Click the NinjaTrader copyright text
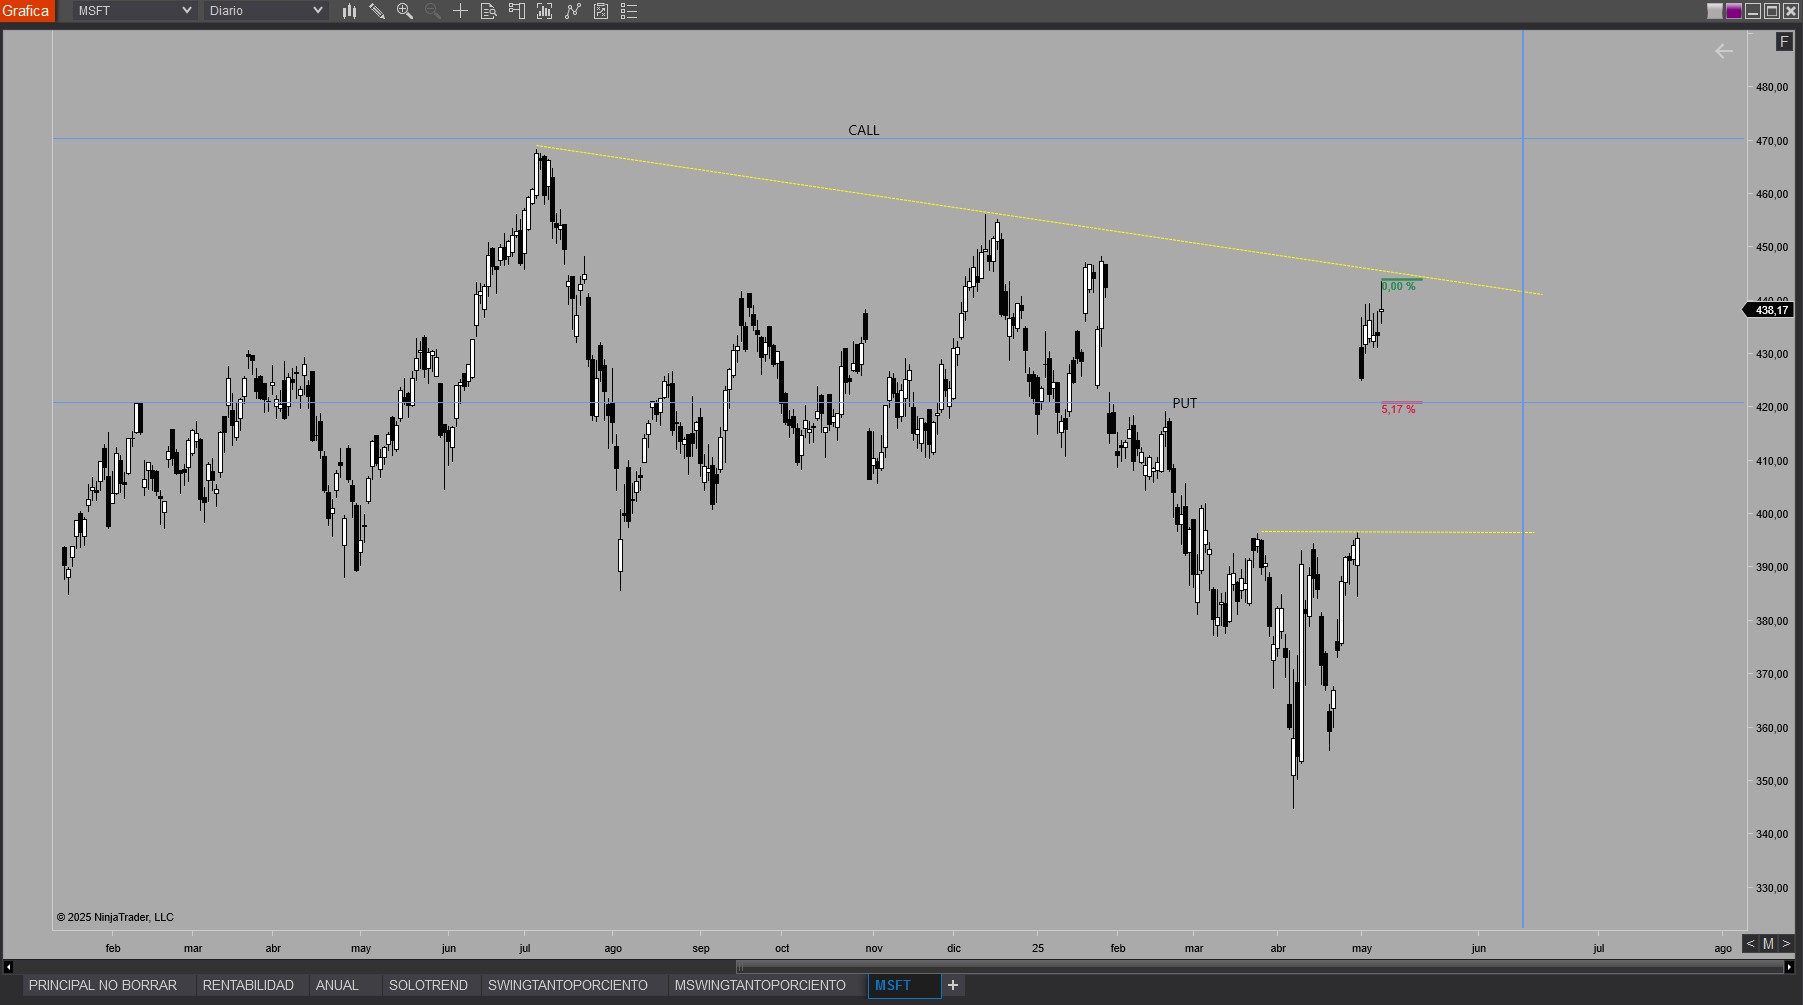1803x1005 pixels. pos(115,917)
